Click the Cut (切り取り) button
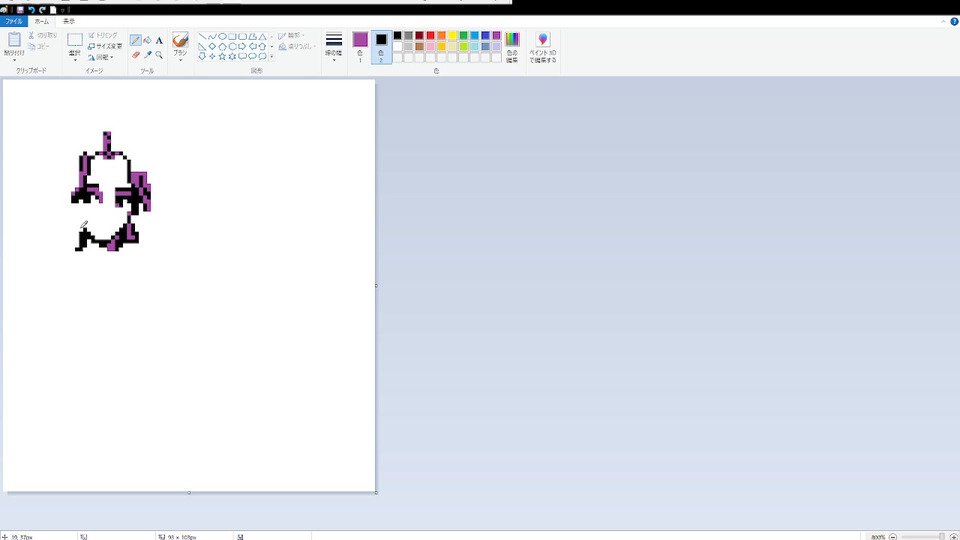960x540 pixels. point(42,36)
